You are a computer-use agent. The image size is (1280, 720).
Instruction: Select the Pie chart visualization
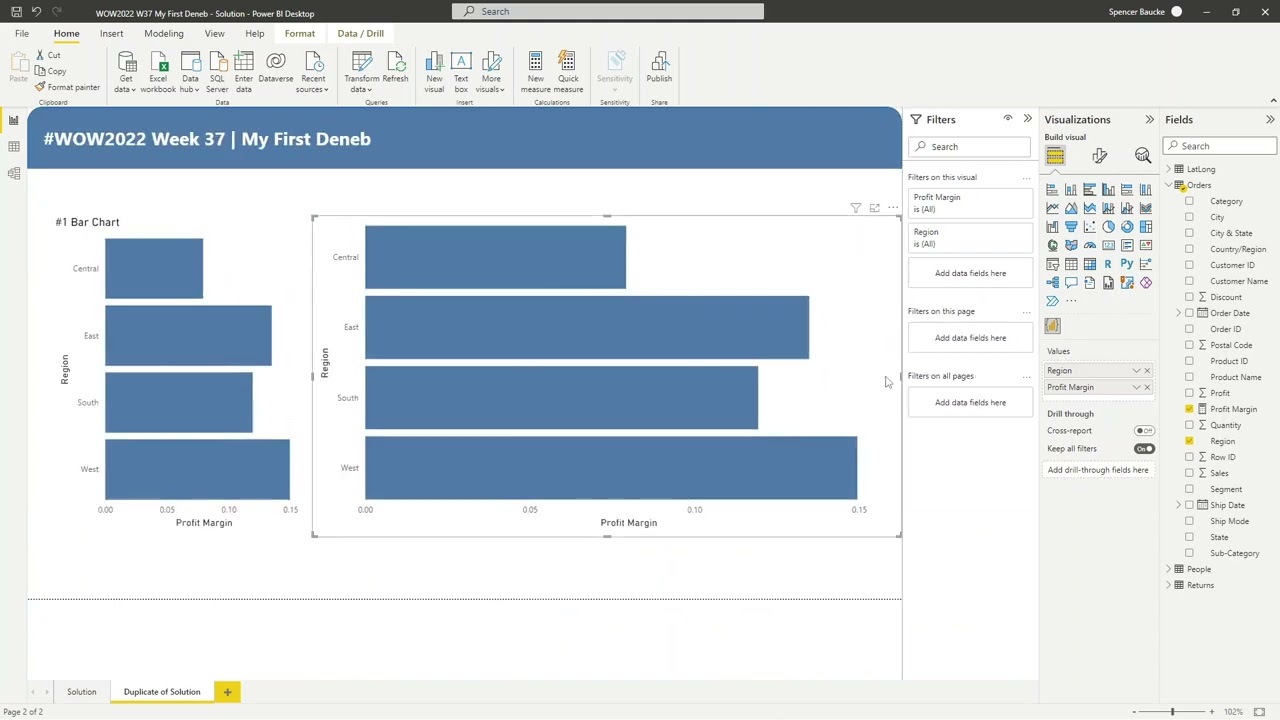click(x=1108, y=227)
